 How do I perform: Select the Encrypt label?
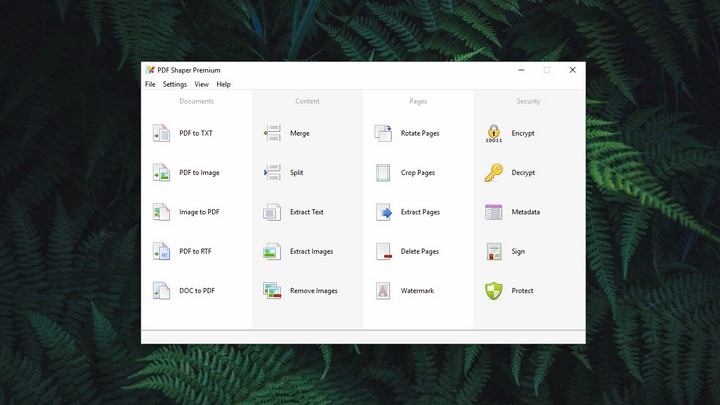pyautogui.click(x=523, y=133)
